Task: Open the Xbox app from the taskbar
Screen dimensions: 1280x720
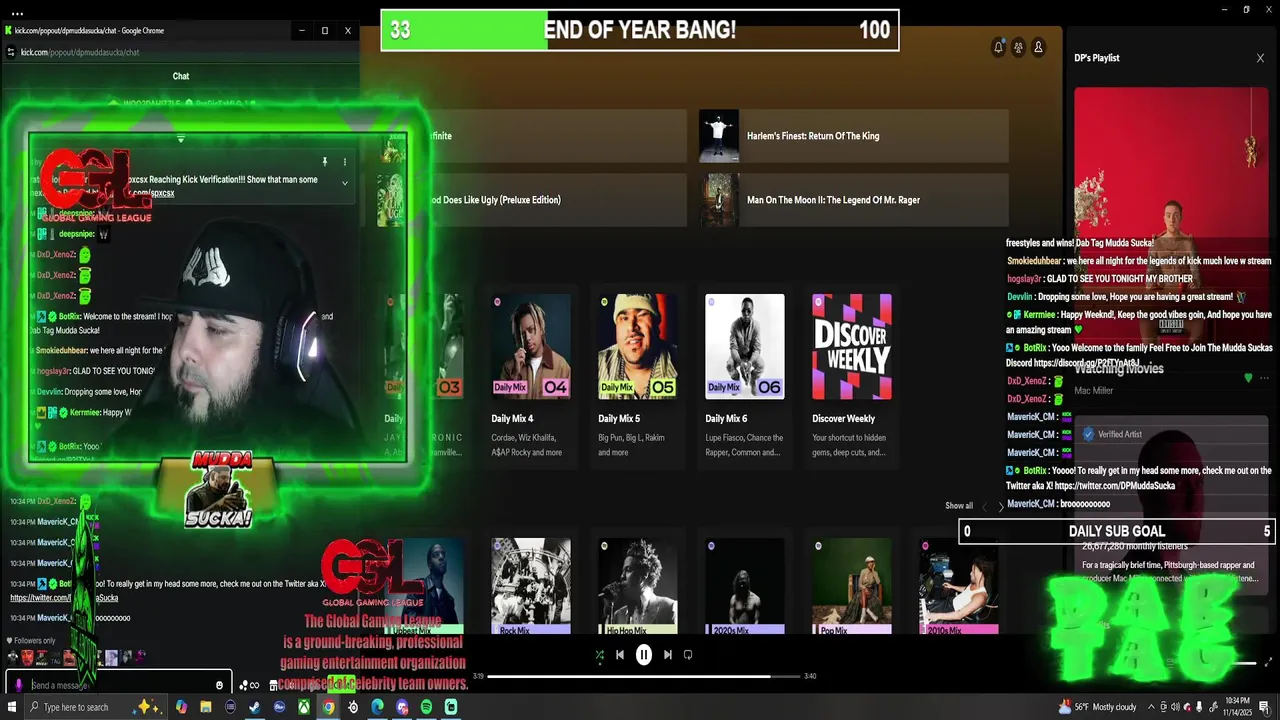Action: pos(304,707)
